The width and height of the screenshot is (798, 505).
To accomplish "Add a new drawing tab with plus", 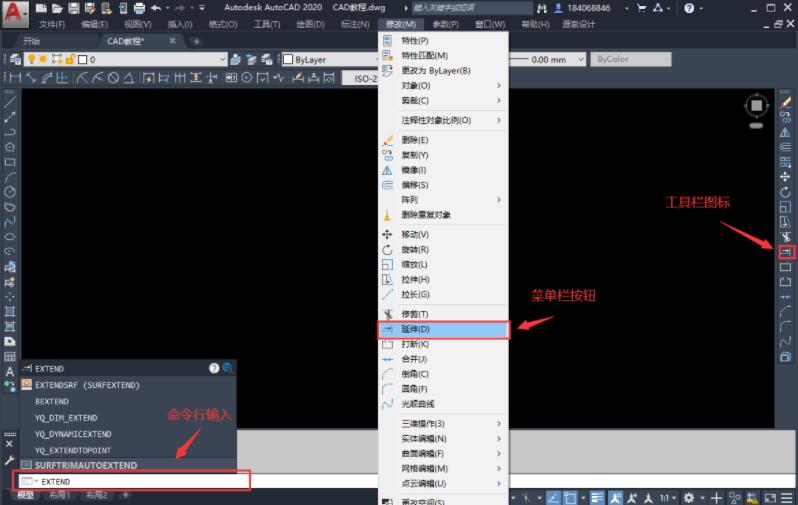I will pos(196,41).
